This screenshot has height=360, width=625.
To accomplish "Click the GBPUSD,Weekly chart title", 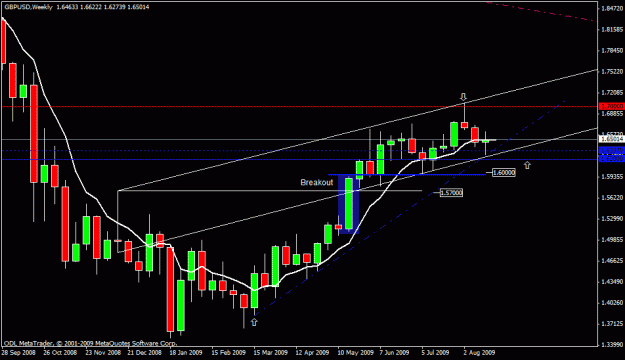I will 28,7.
